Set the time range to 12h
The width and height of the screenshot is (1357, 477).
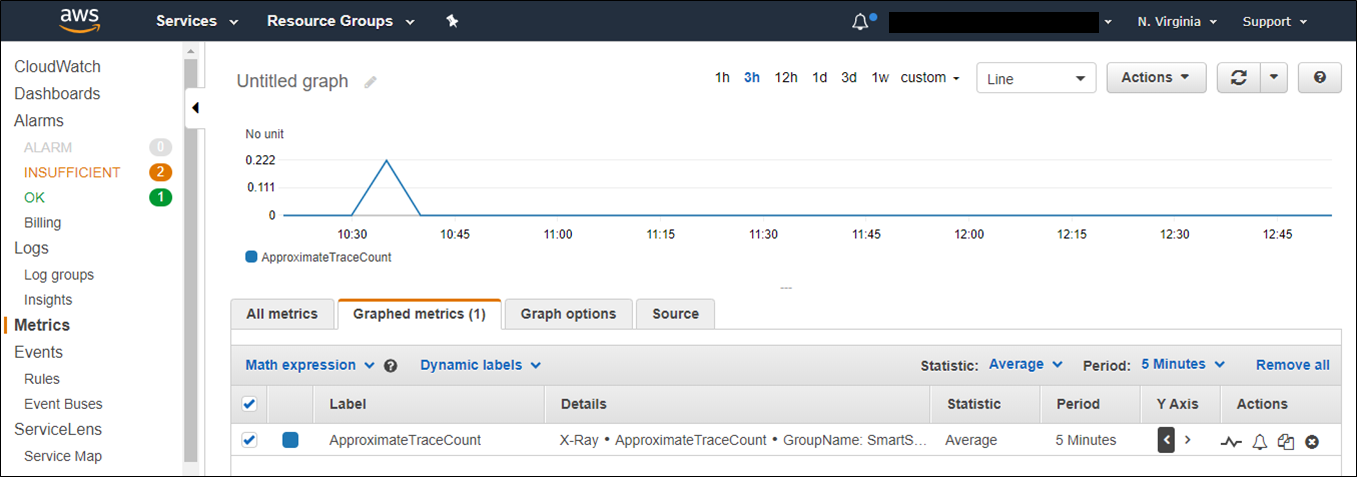click(x=786, y=77)
